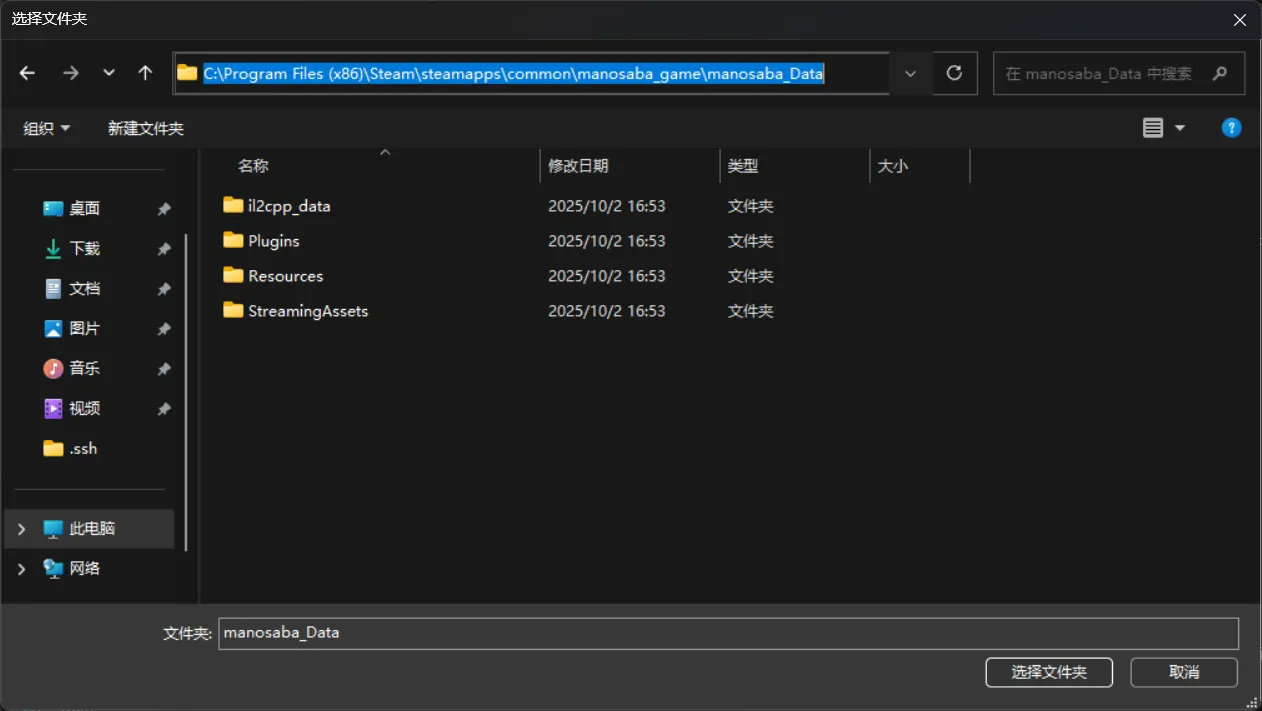Toggle pin next to Pictures (图片)
The height and width of the screenshot is (711, 1262).
pos(164,329)
